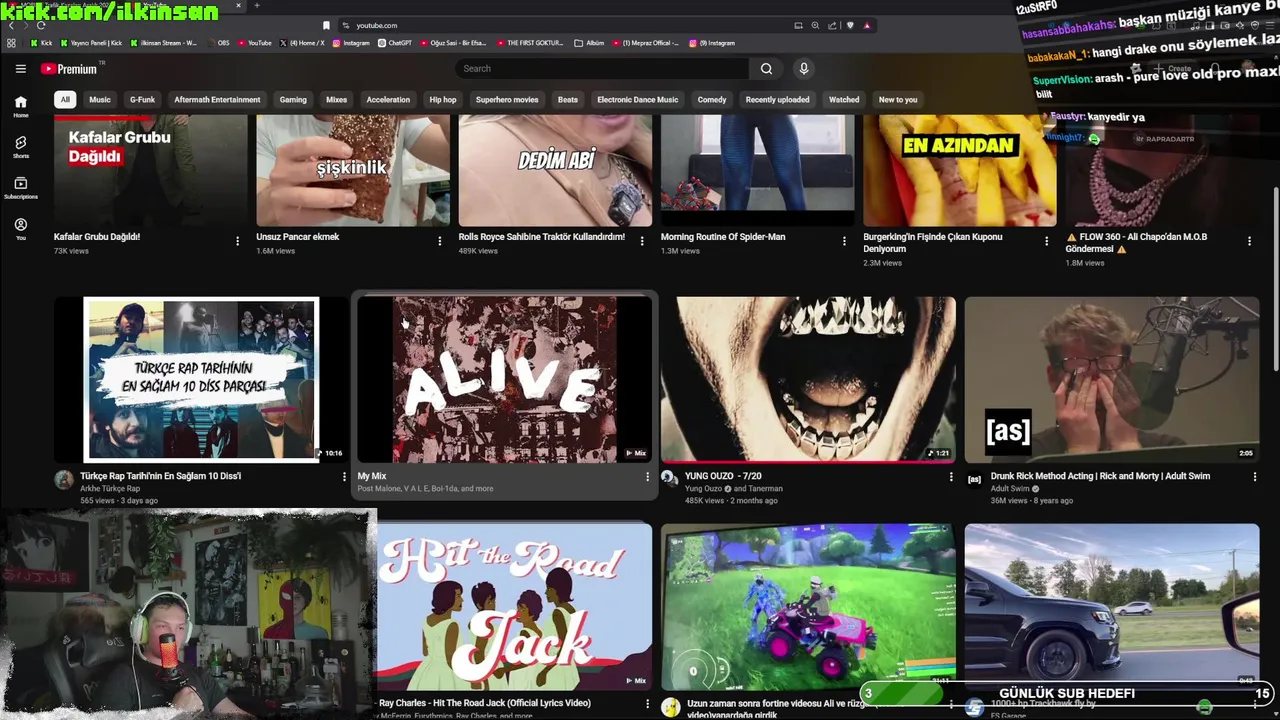Open options for Burgerking'in Fişinde video

pos(1046,241)
